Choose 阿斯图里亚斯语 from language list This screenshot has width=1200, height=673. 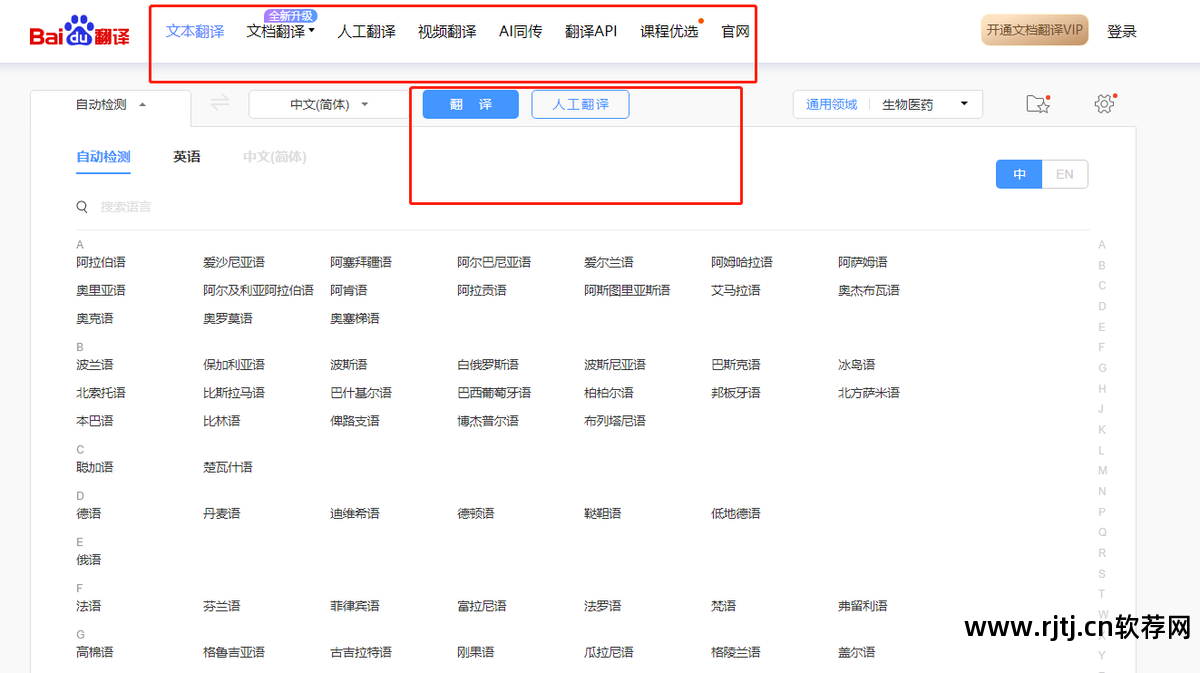tap(627, 290)
